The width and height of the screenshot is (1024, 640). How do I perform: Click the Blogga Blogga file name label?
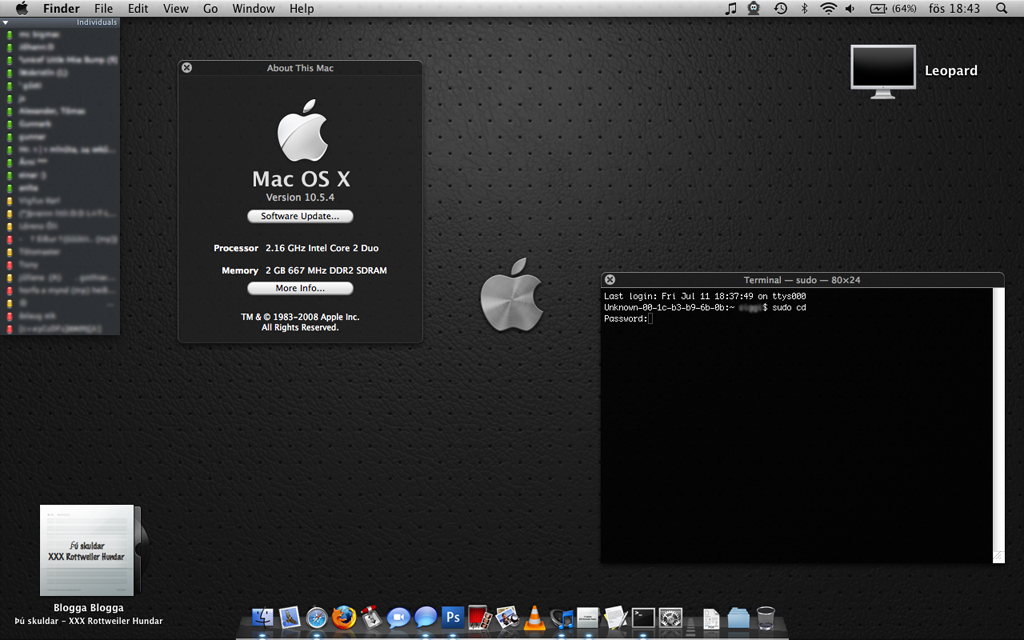click(88, 608)
